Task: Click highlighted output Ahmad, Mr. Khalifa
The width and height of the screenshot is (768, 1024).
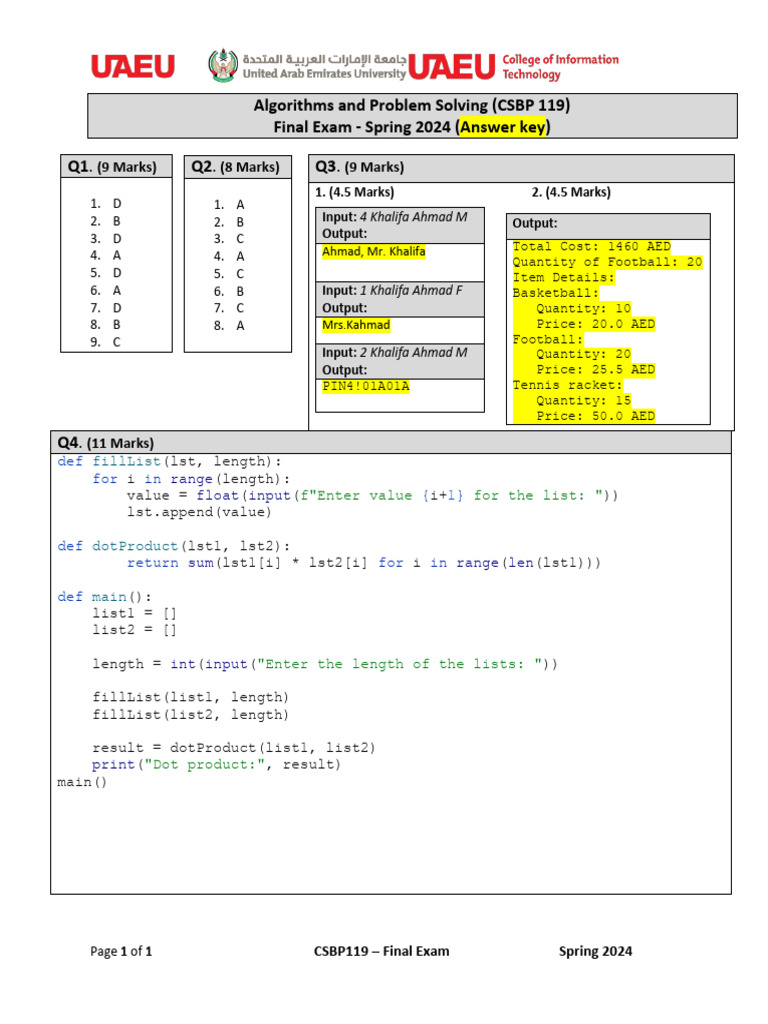Action: [x=374, y=251]
